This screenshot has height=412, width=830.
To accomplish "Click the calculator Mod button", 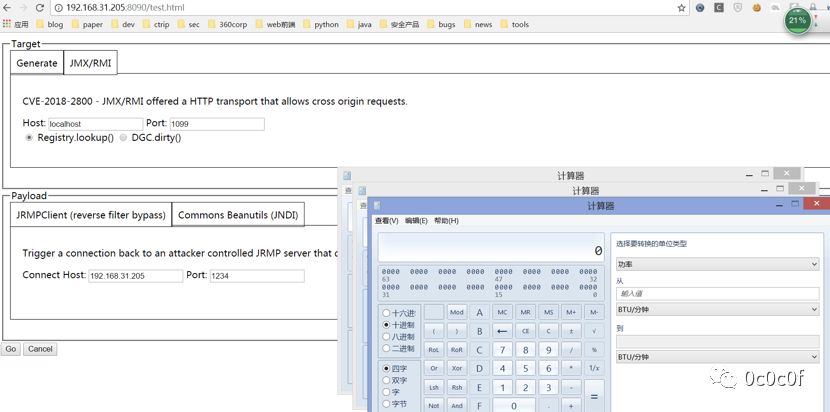I will point(457,312).
